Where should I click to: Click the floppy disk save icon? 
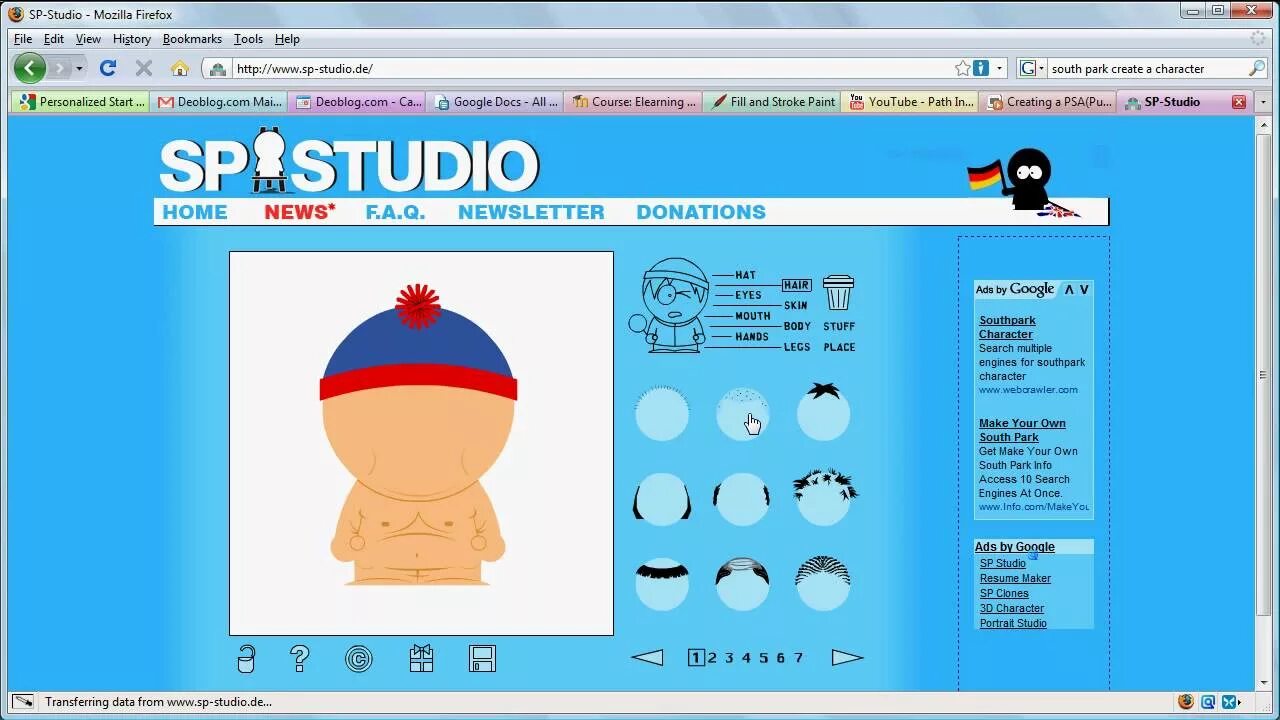482,658
